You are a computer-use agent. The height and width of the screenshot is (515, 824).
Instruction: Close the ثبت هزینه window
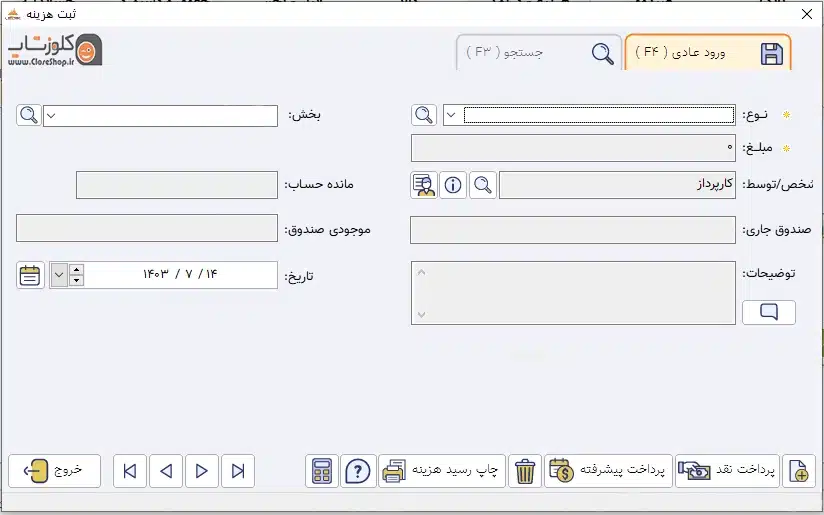click(807, 14)
